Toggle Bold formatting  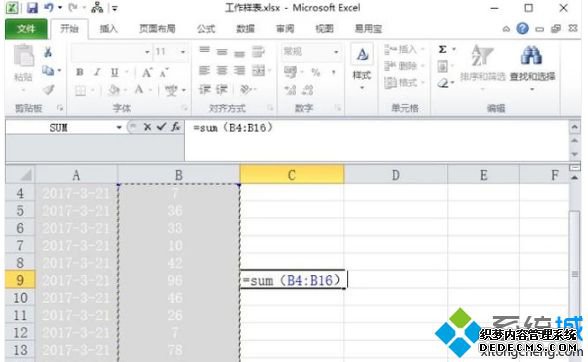[x=80, y=72]
